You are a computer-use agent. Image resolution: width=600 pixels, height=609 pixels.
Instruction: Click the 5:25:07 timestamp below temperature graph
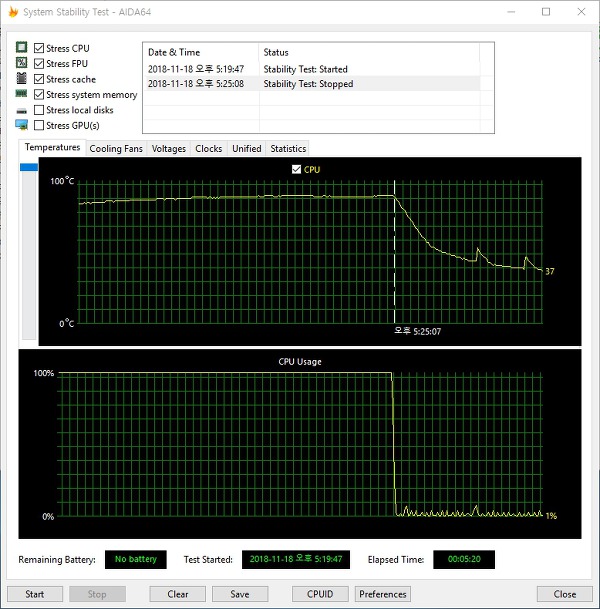point(417,331)
